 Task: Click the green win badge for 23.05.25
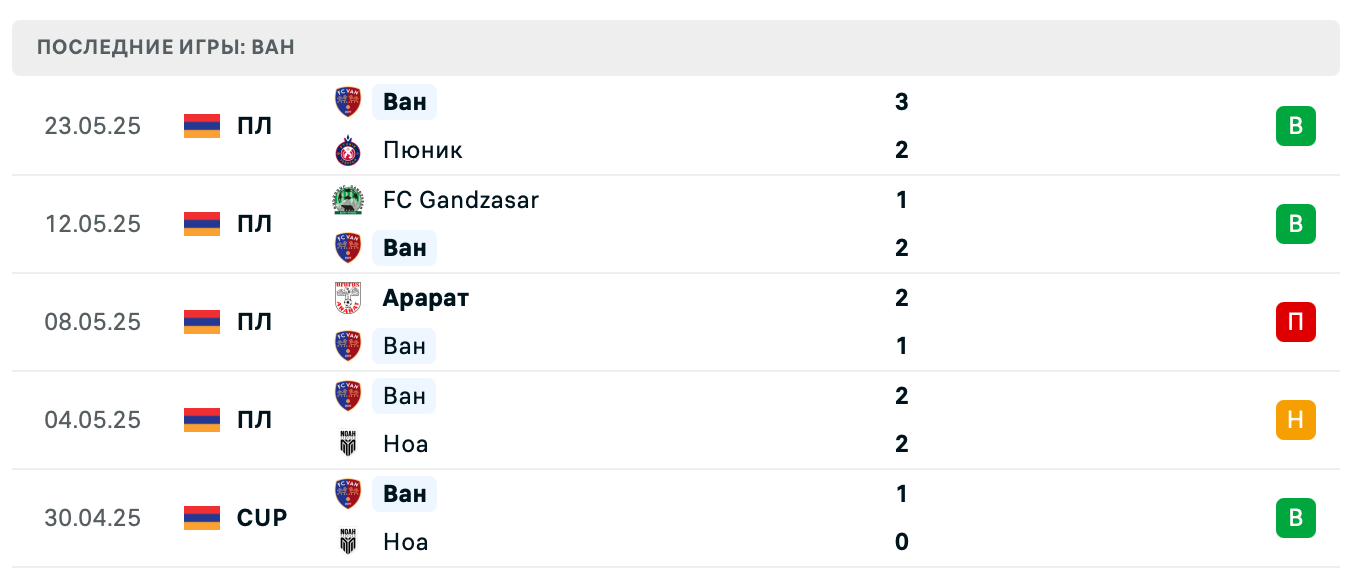[x=1295, y=126]
